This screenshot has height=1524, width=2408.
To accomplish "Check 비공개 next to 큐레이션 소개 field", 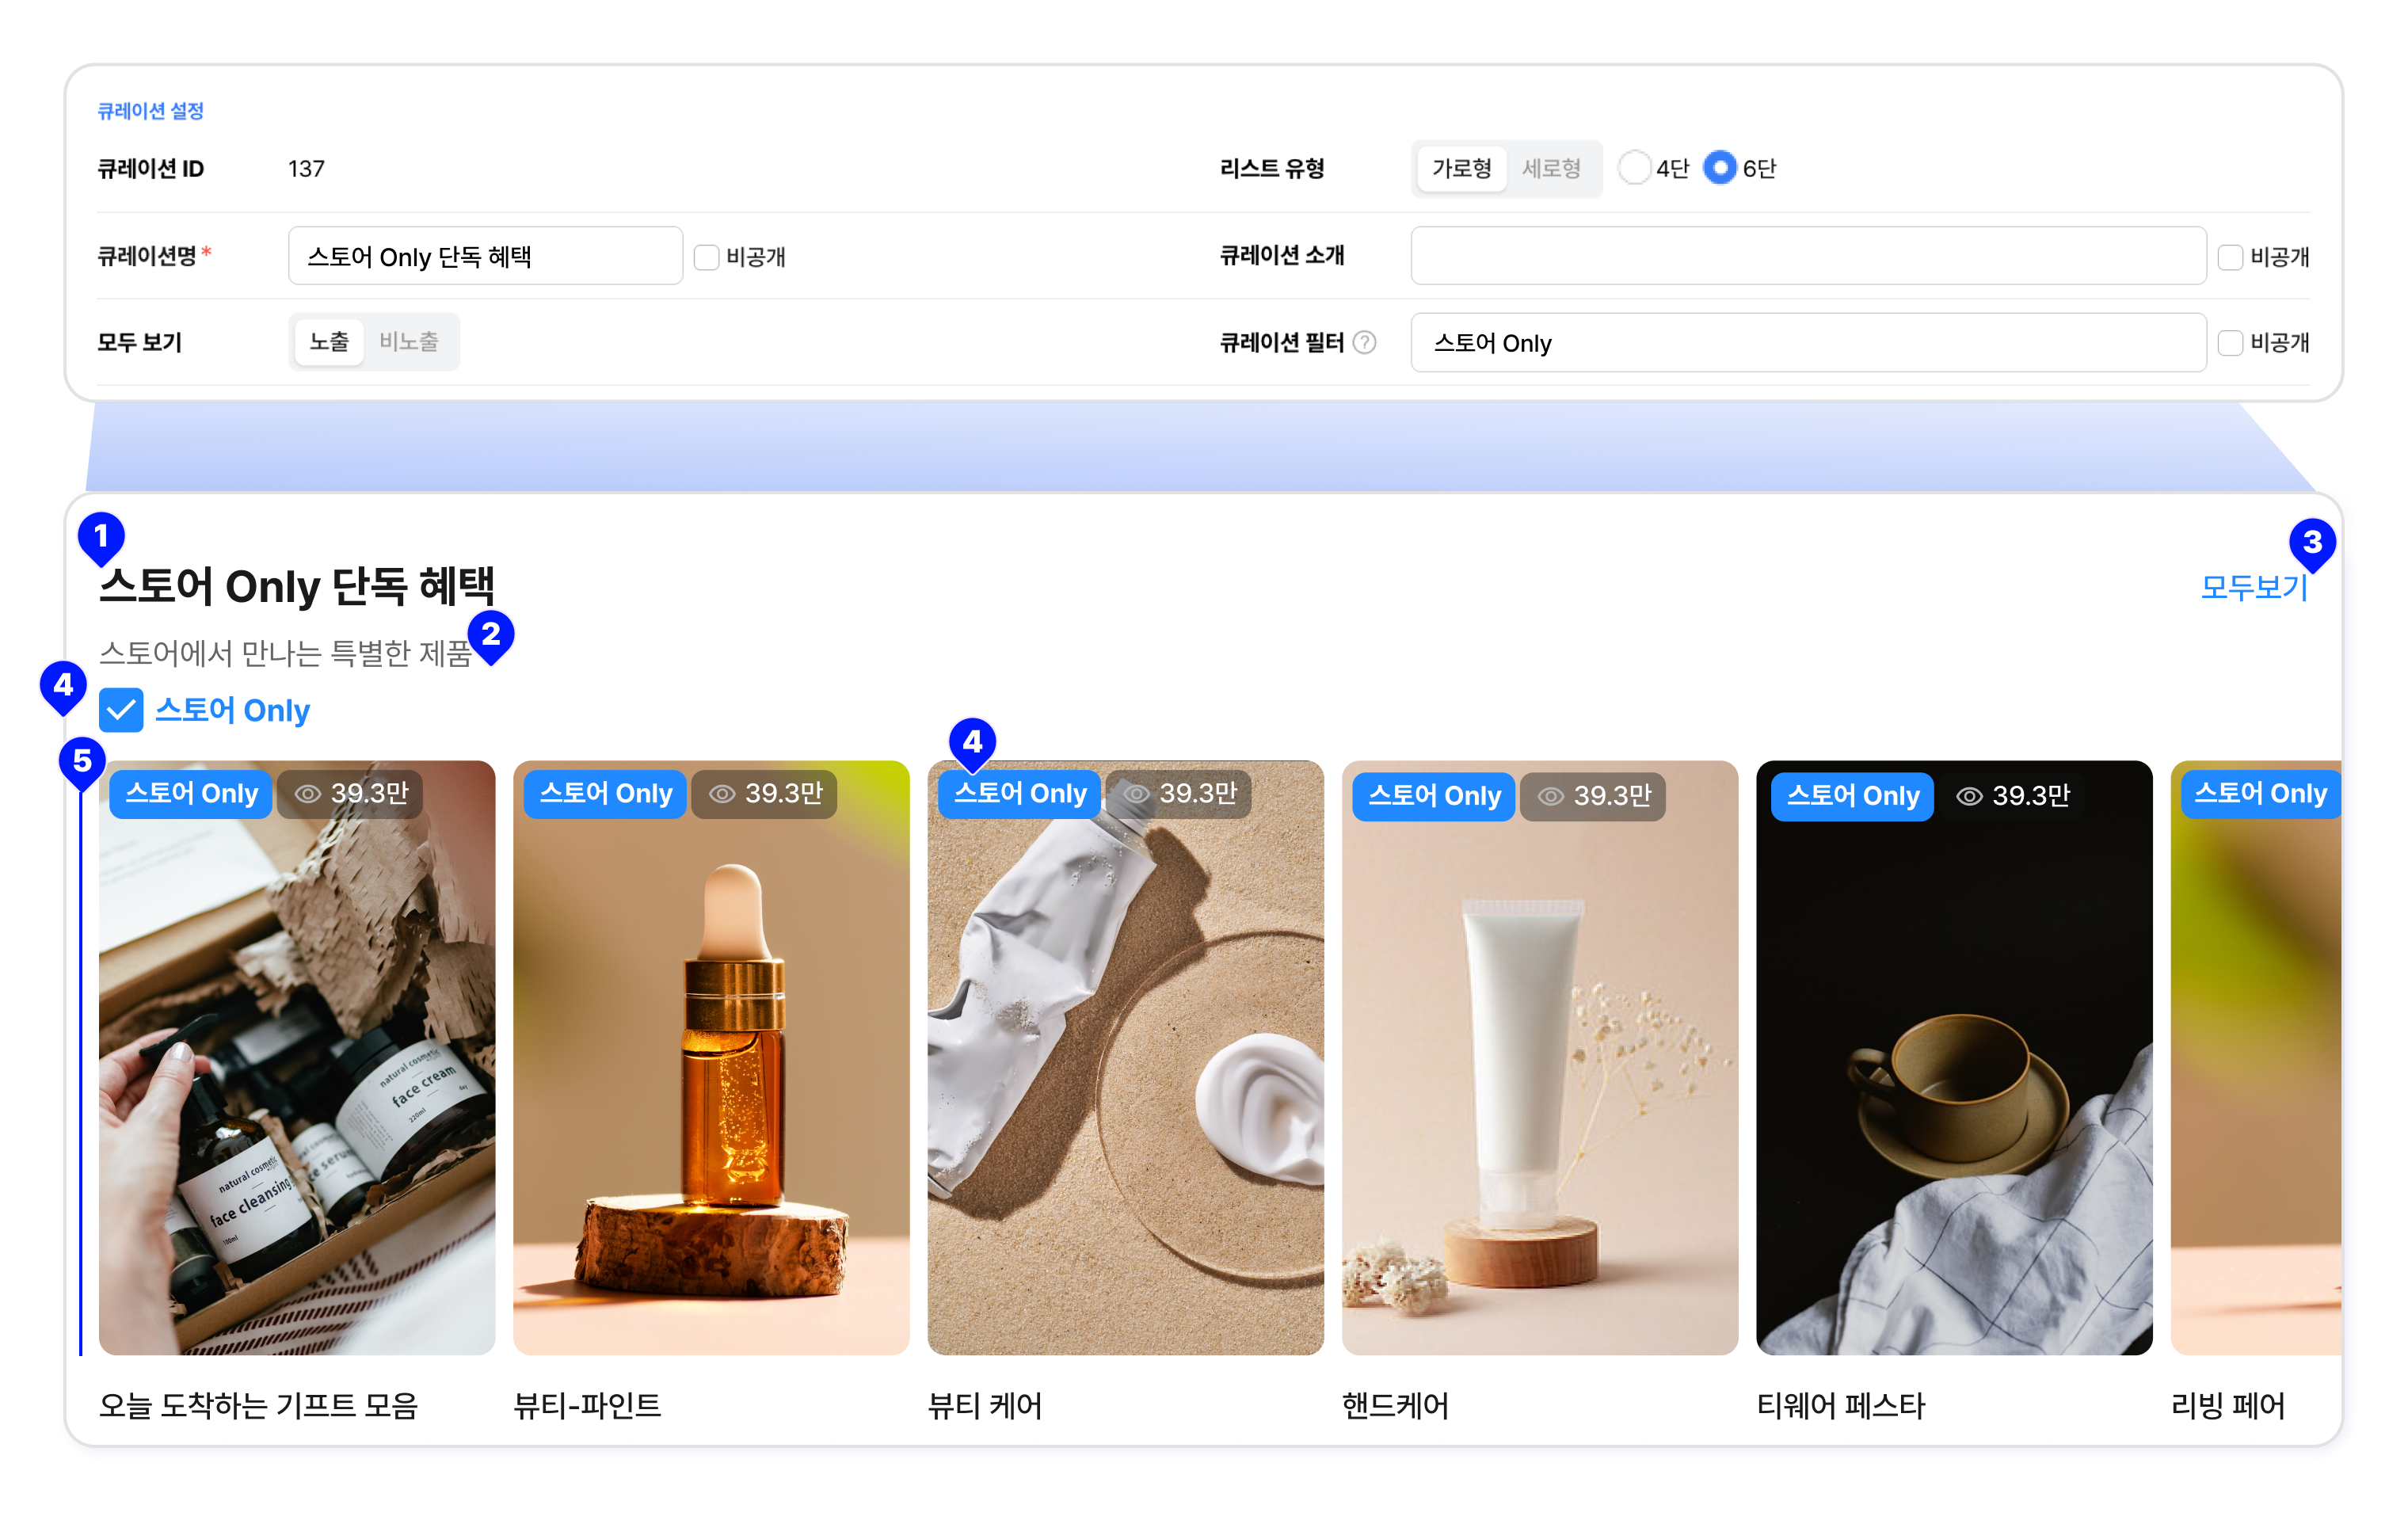I will 2230,257.
